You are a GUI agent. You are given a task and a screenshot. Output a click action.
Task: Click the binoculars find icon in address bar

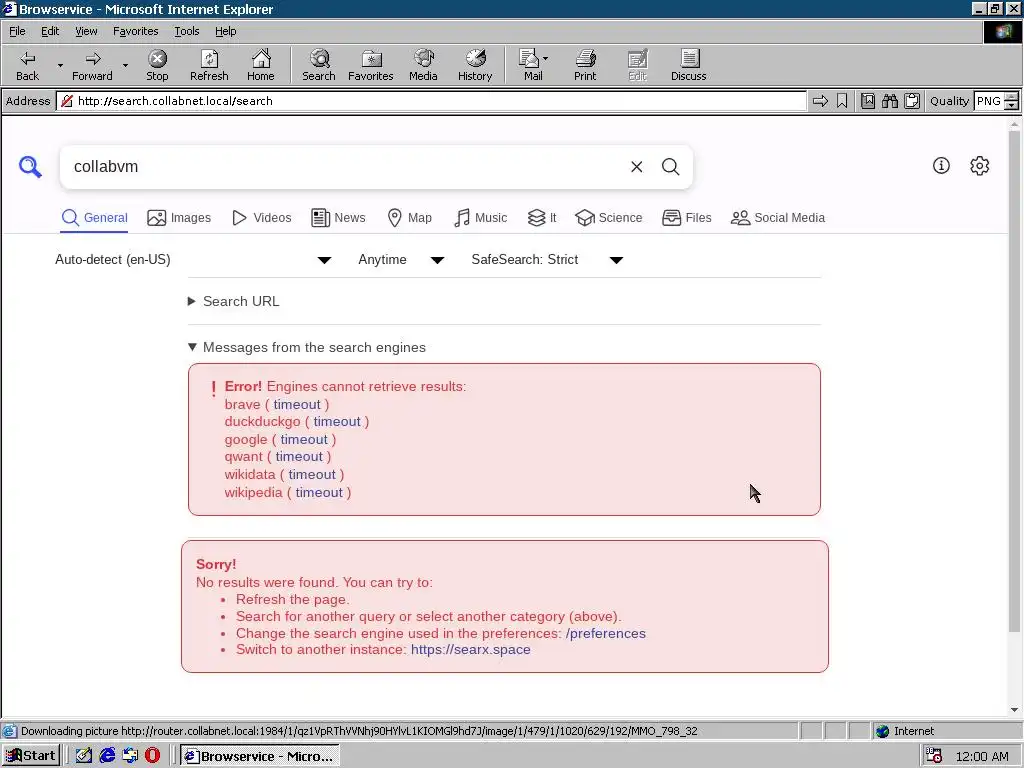coord(889,101)
